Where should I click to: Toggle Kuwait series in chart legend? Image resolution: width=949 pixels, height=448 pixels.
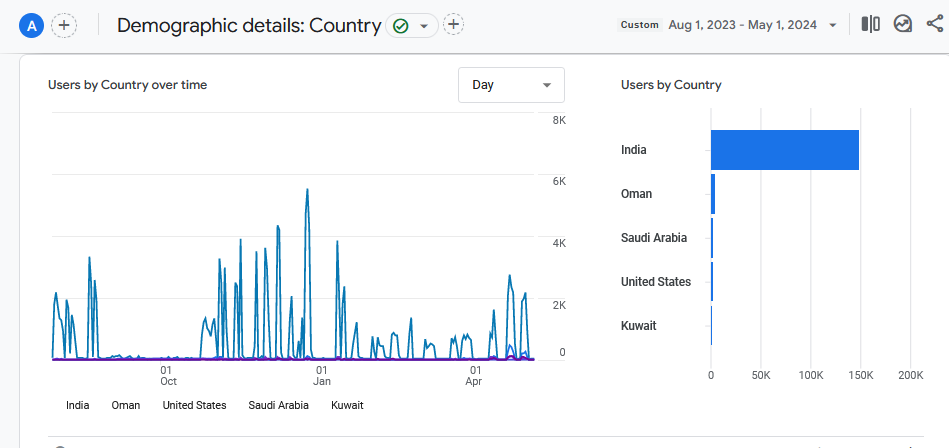[x=347, y=405]
